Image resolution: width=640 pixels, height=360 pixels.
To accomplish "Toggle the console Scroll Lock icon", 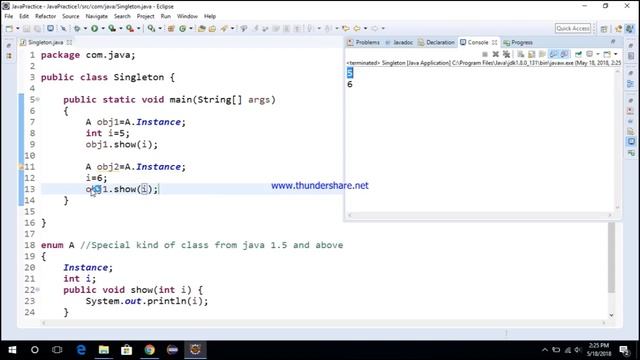I will 531,54.
